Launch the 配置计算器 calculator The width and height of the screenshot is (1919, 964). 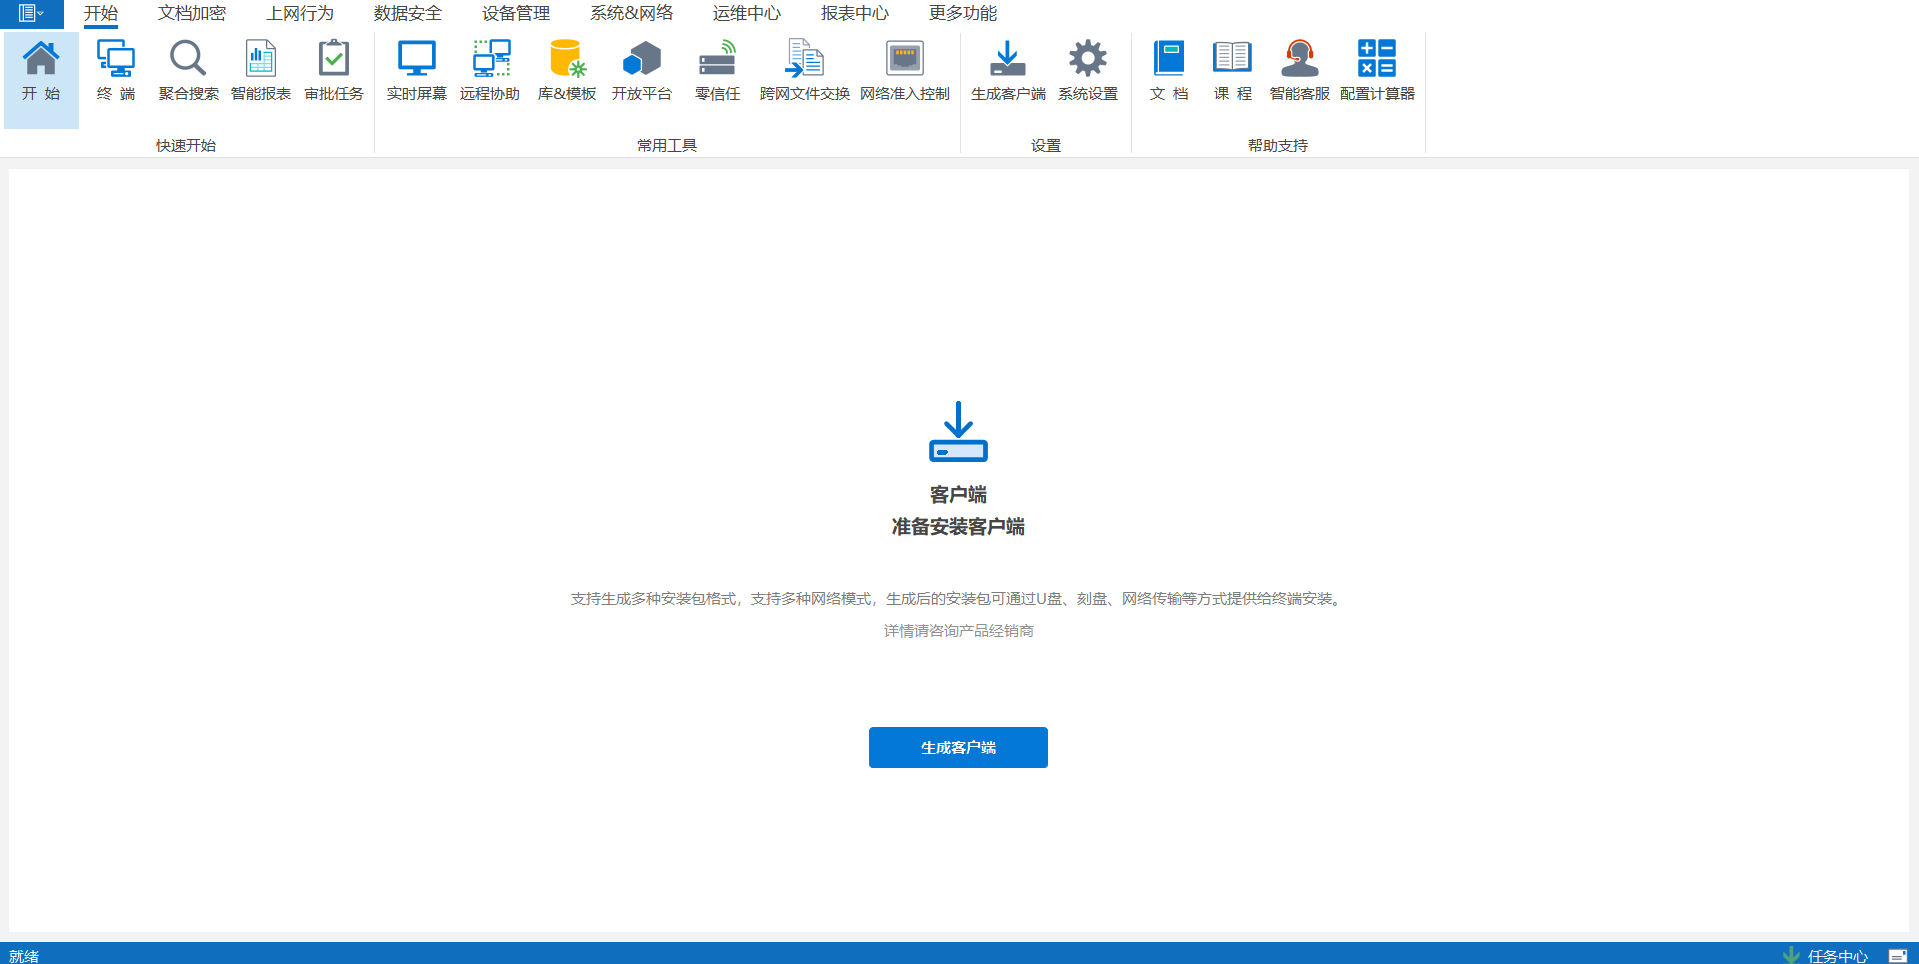(x=1377, y=70)
